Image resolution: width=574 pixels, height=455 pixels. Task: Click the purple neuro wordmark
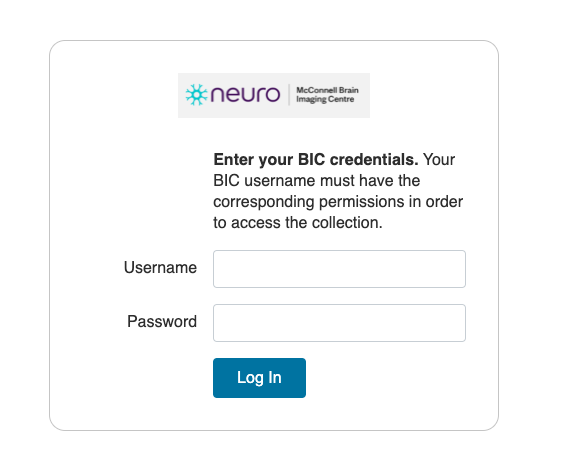point(246,94)
